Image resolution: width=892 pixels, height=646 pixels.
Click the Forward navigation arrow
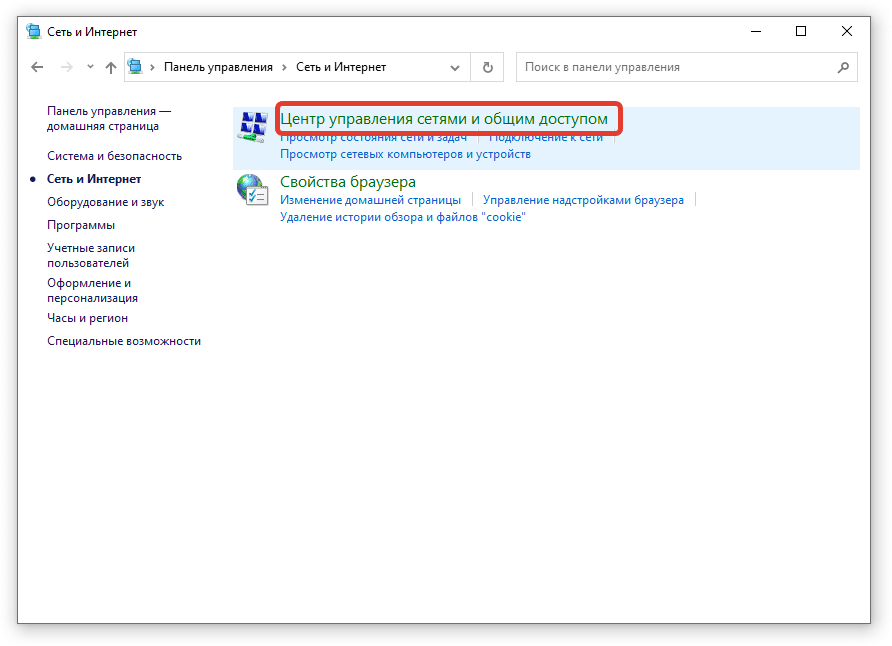pos(67,67)
